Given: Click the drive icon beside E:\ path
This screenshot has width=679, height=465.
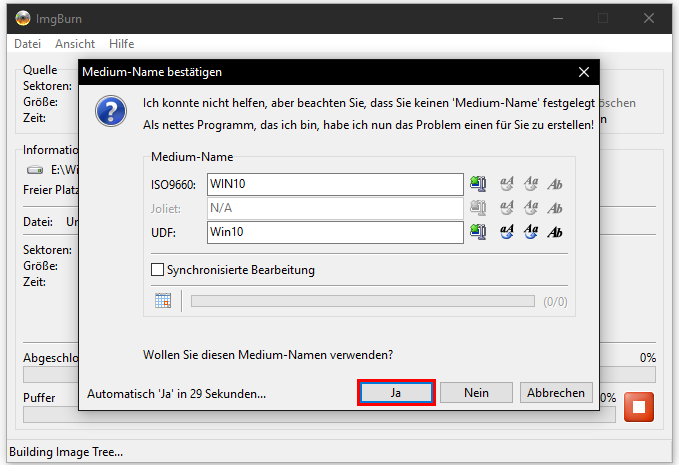Looking at the screenshot, I should (35, 170).
